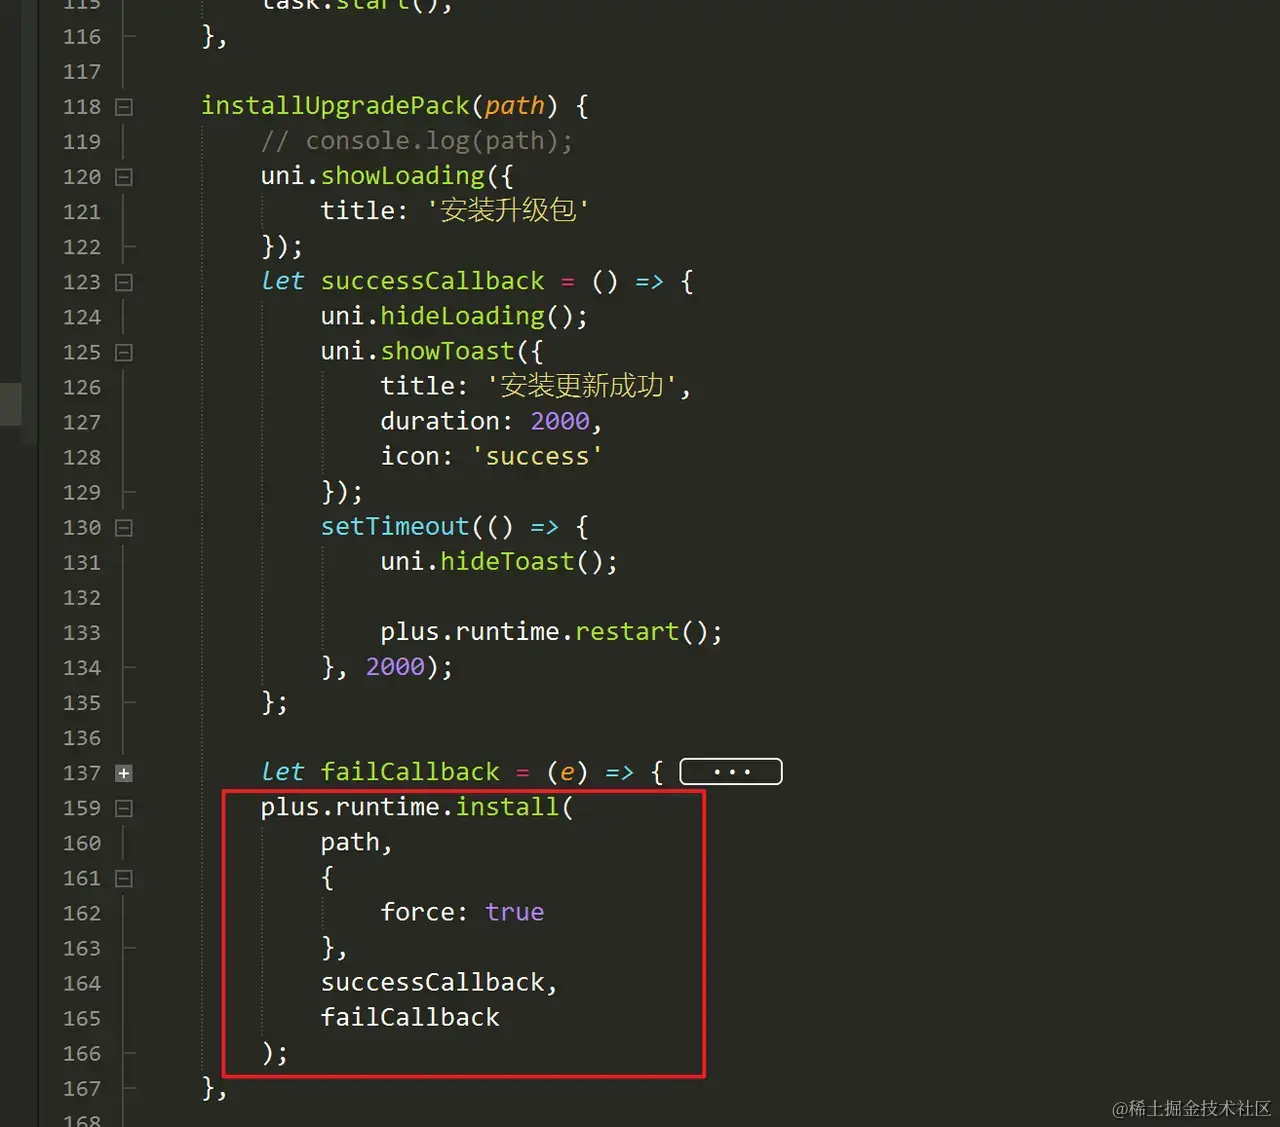The width and height of the screenshot is (1280, 1127).
Task: Click install method on line 159
Action: click(x=507, y=807)
